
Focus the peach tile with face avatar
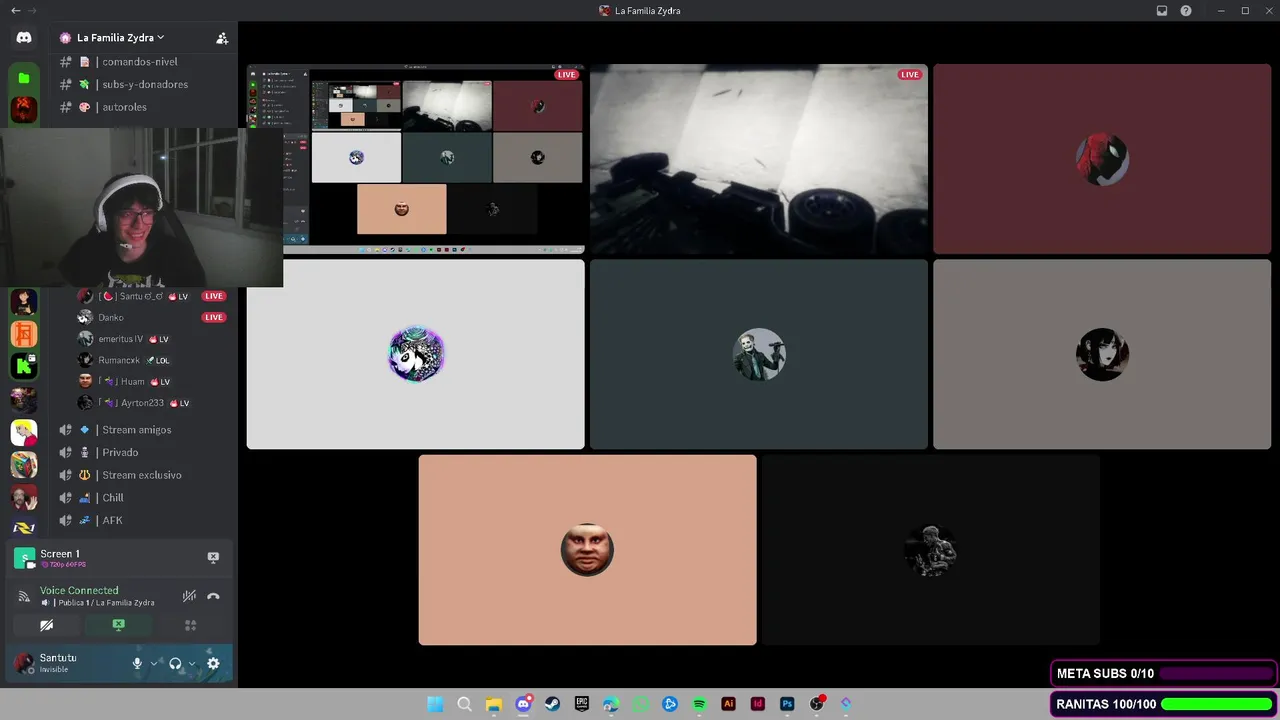(588, 550)
